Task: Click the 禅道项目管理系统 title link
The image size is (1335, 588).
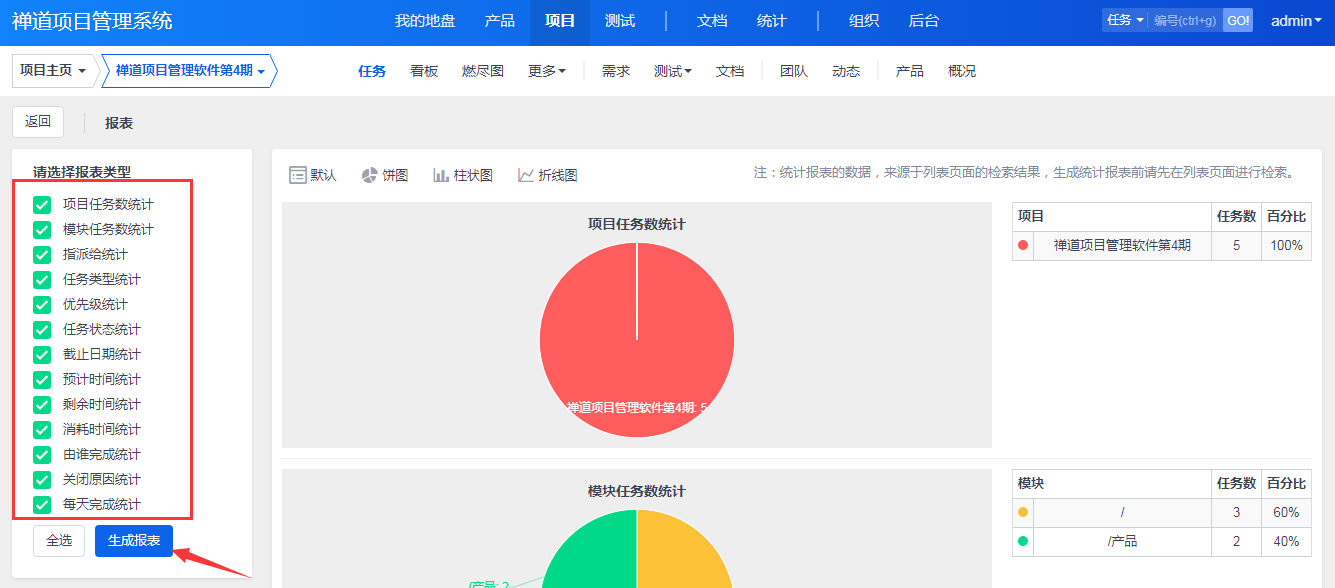Action: 92,21
